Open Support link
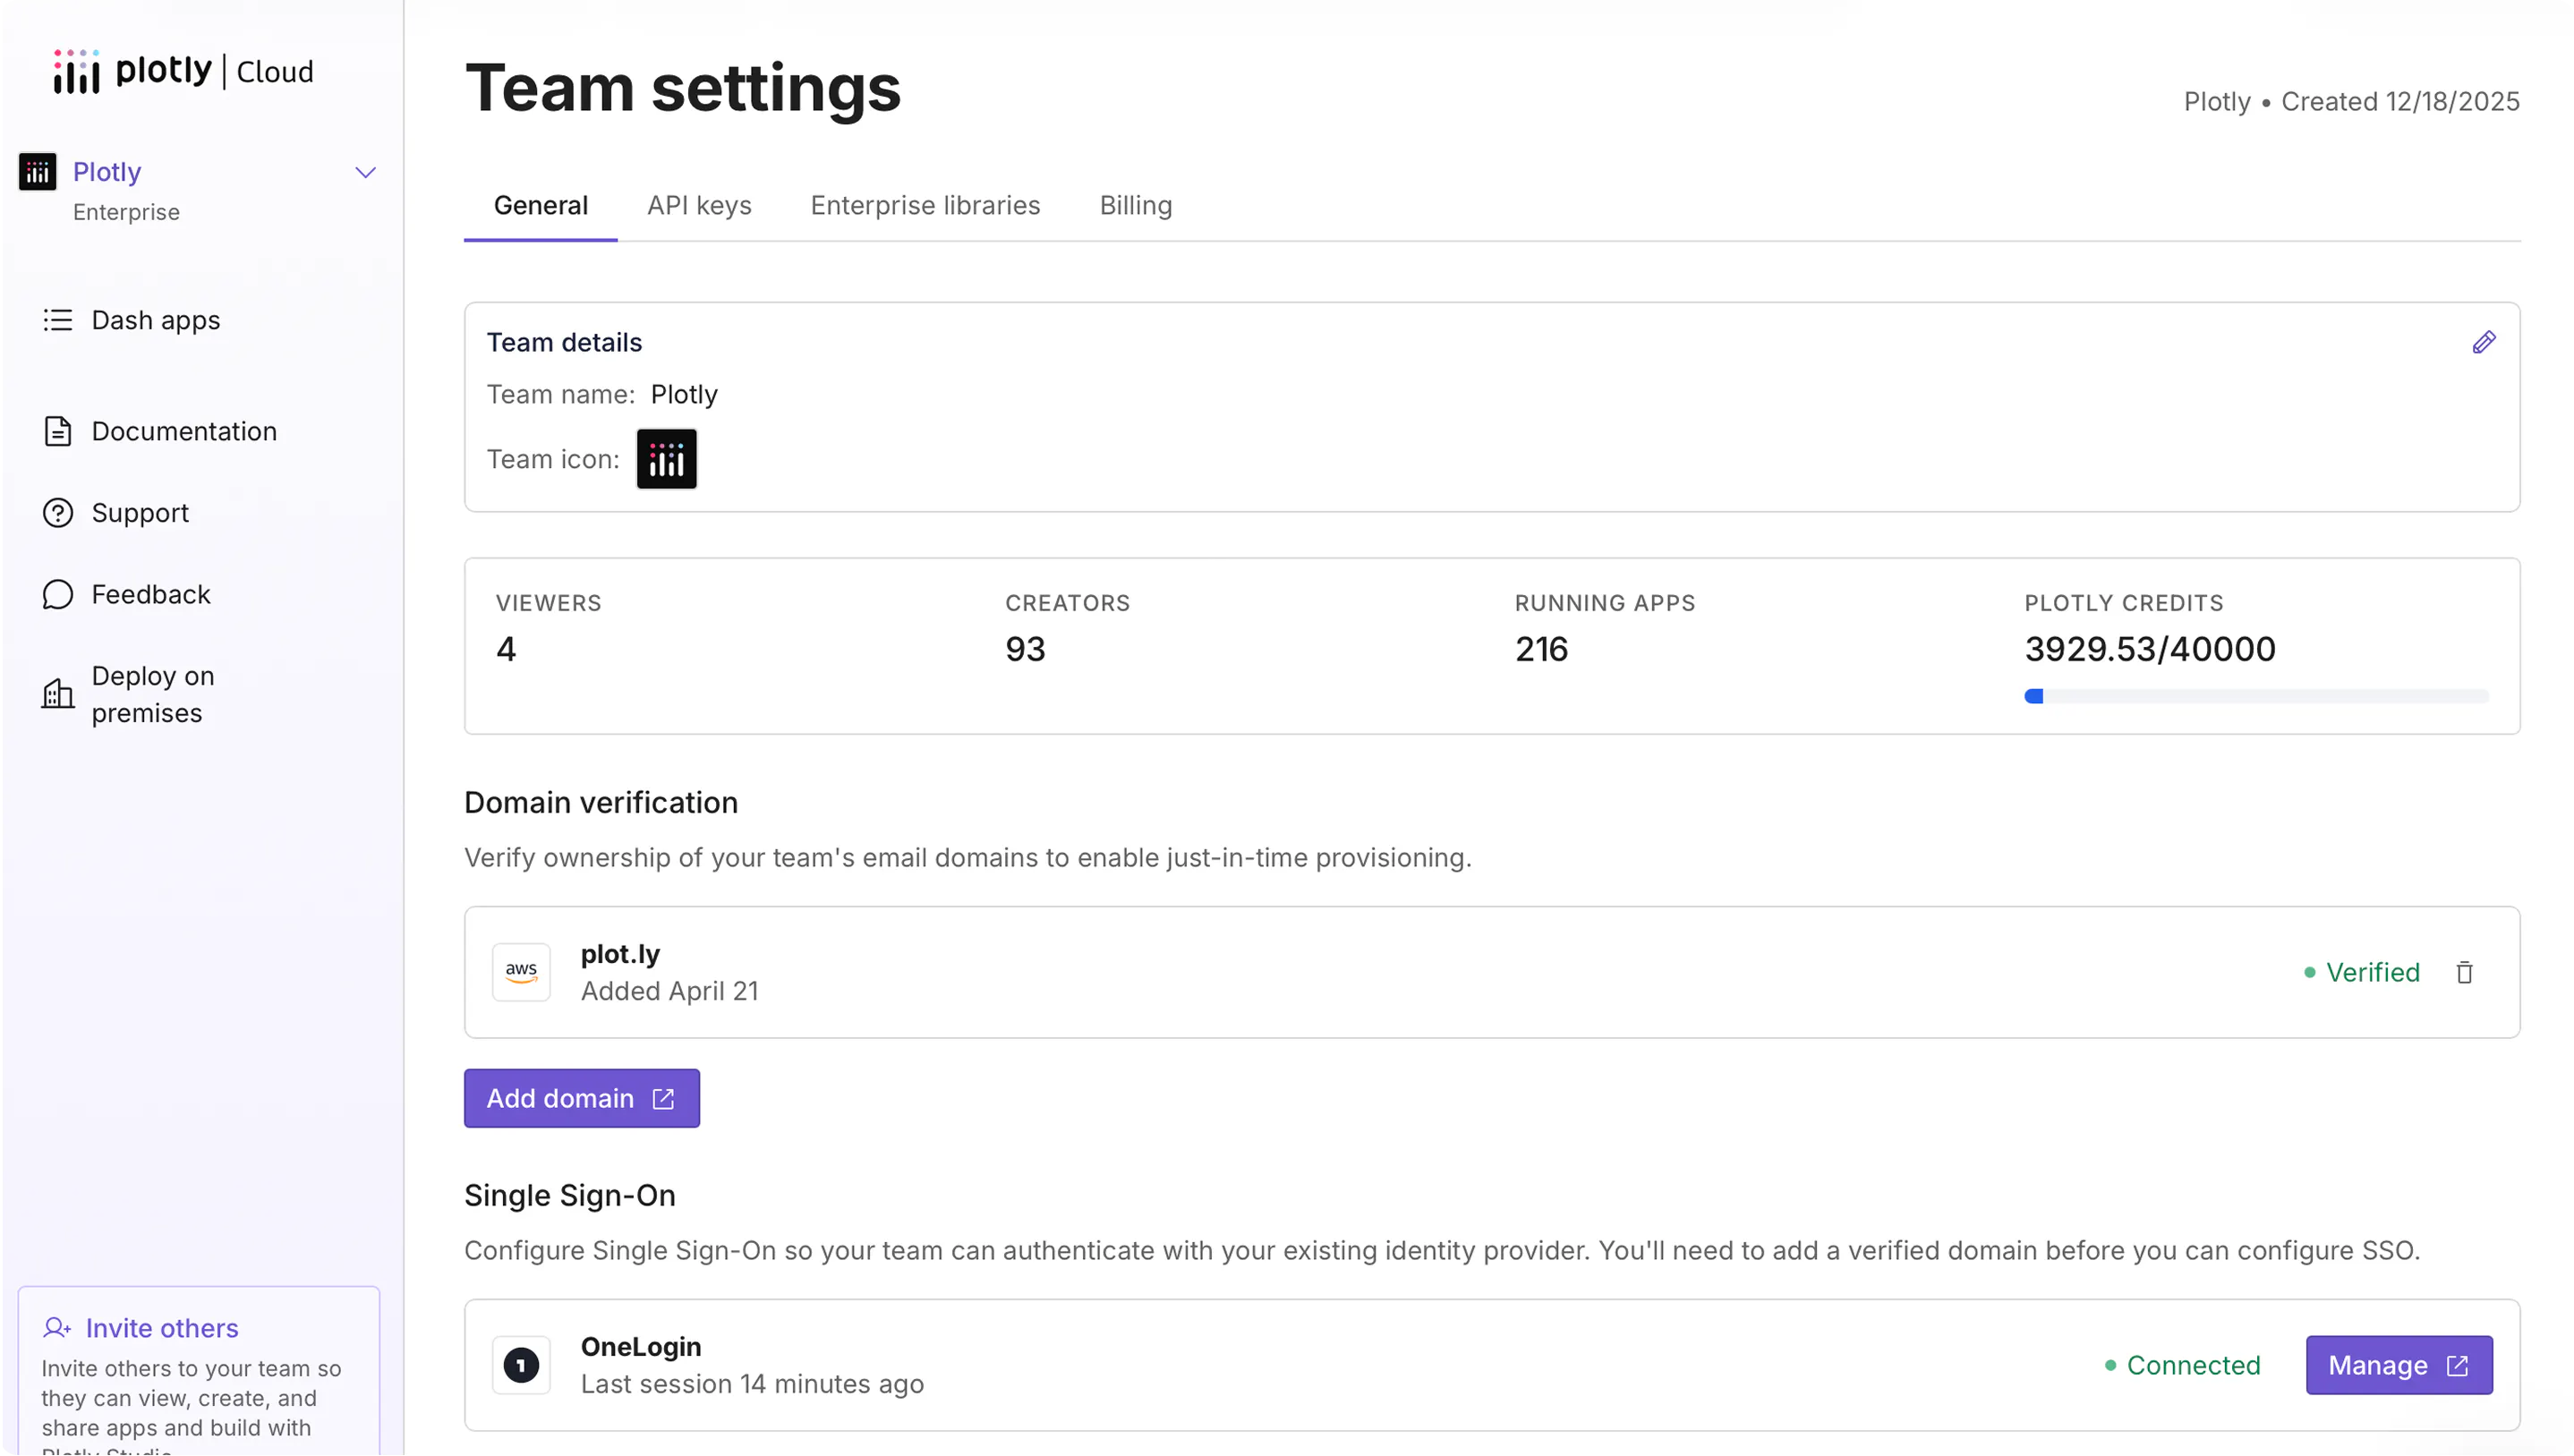 point(140,513)
